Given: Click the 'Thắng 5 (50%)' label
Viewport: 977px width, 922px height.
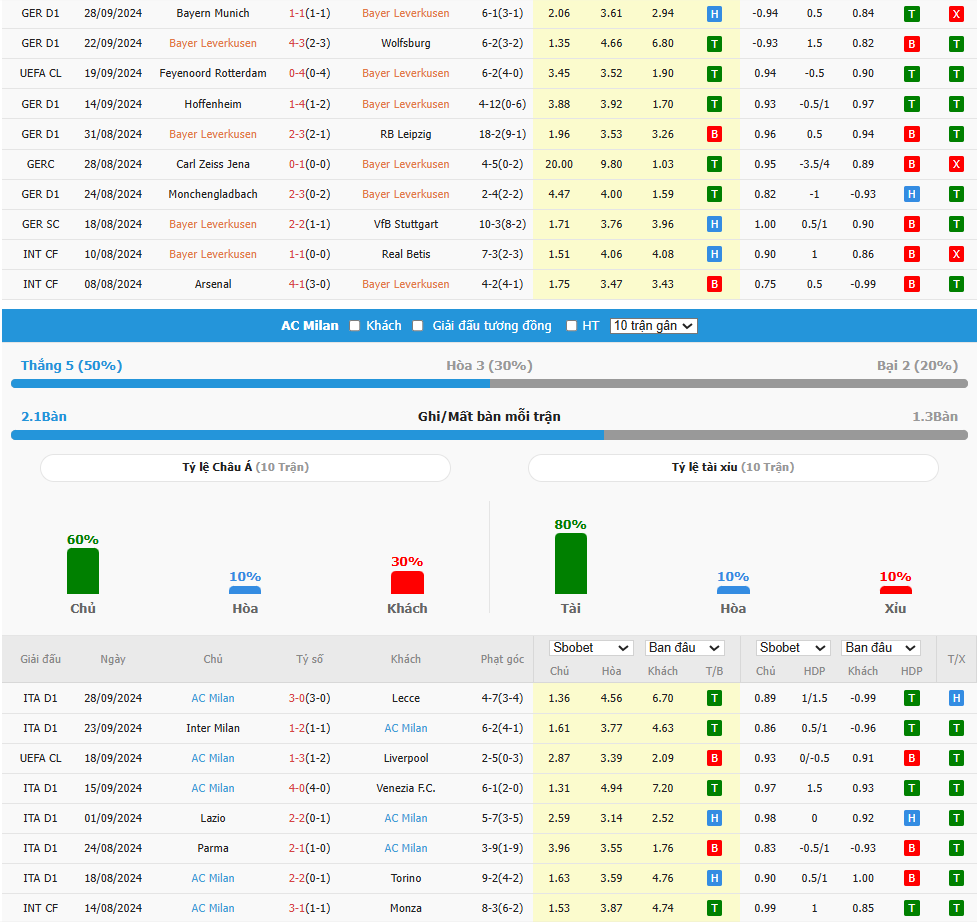Looking at the screenshot, I should pyautogui.click(x=72, y=366).
